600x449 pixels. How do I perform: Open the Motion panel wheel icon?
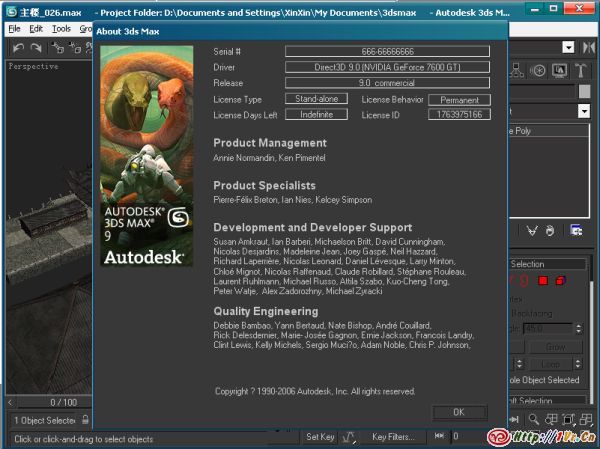click(x=538, y=71)
